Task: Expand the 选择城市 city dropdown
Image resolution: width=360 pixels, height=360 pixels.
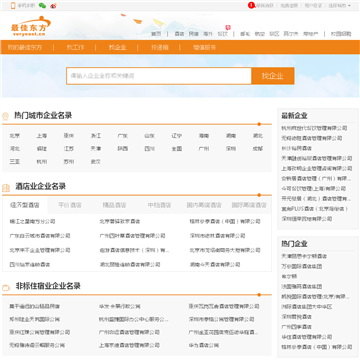Action: pos(340,5)
